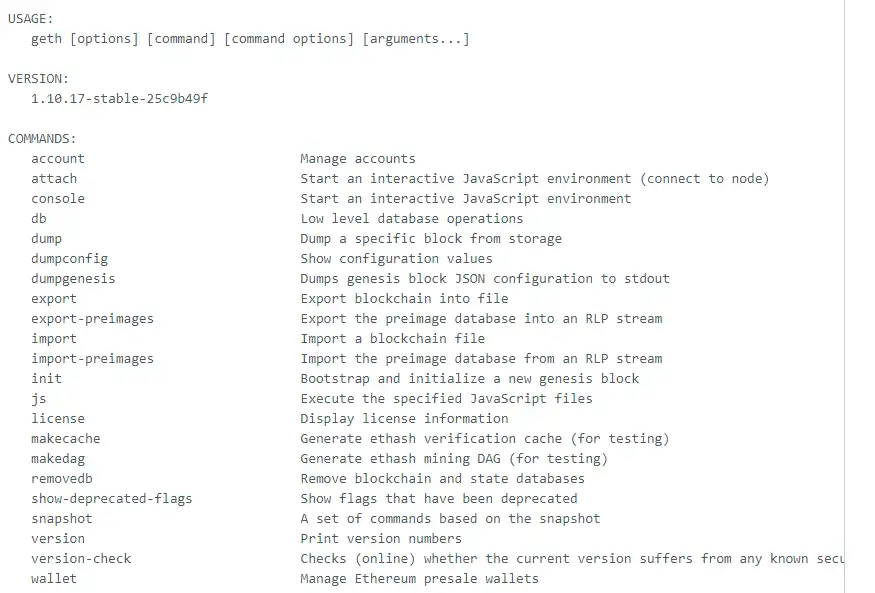The width and height of the screenshot is (875, 593).
Task: Click the 'dumpgenesis' command text
Action: point(73,278)
